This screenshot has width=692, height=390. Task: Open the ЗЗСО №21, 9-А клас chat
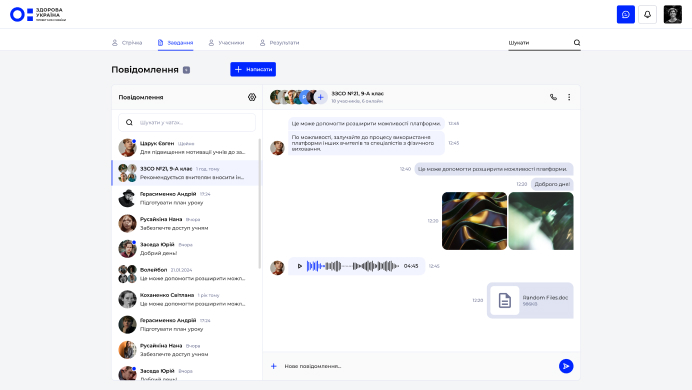187,173
